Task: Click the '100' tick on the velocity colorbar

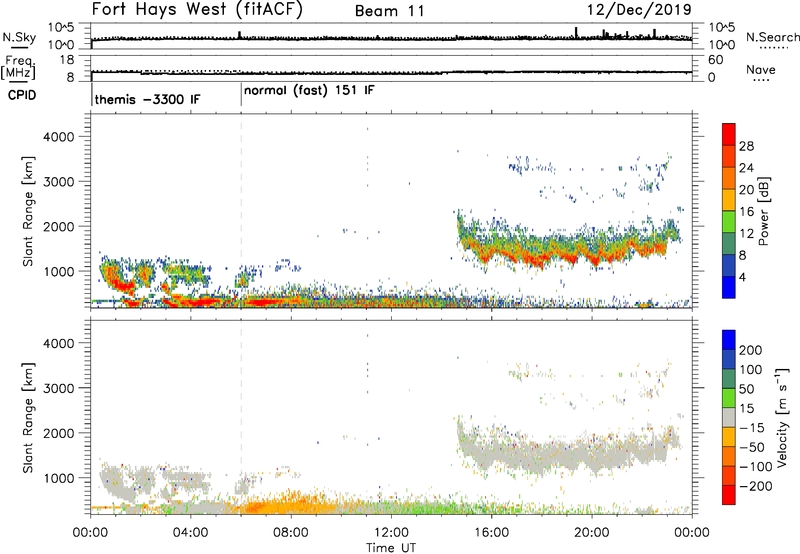Action: 751,369
